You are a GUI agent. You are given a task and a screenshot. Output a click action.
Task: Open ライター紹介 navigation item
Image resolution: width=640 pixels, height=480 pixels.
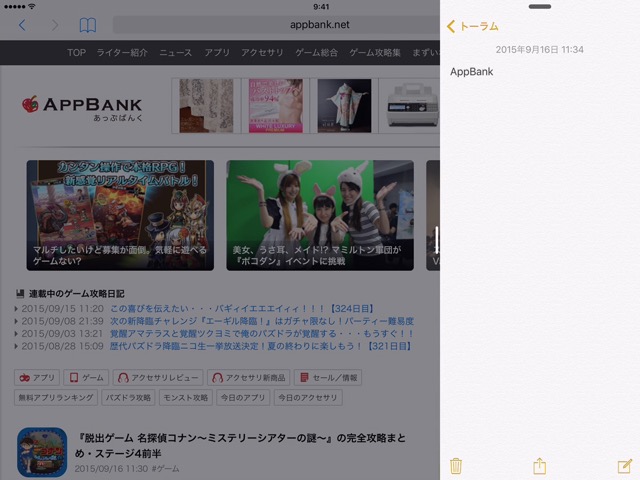point(122,53)
